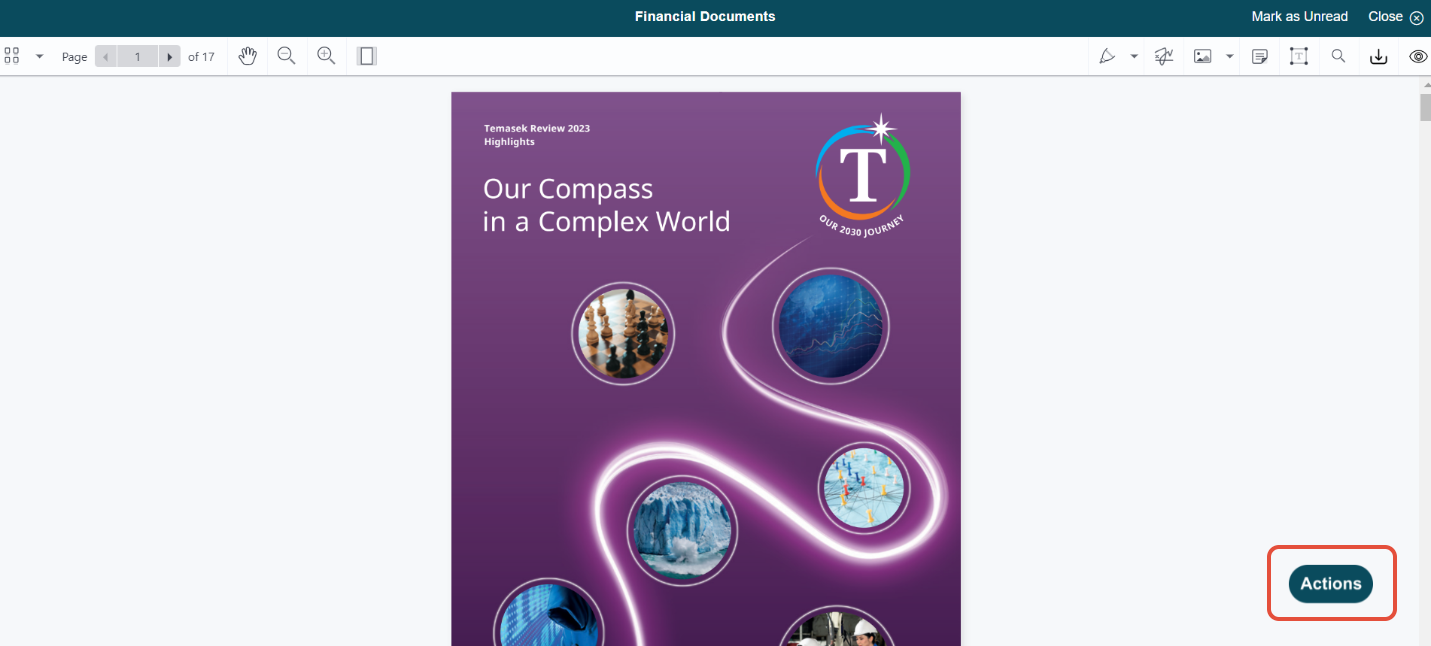Go to the next page
The height and width of the screenshot is (646, 1431).
coord(170,56)
